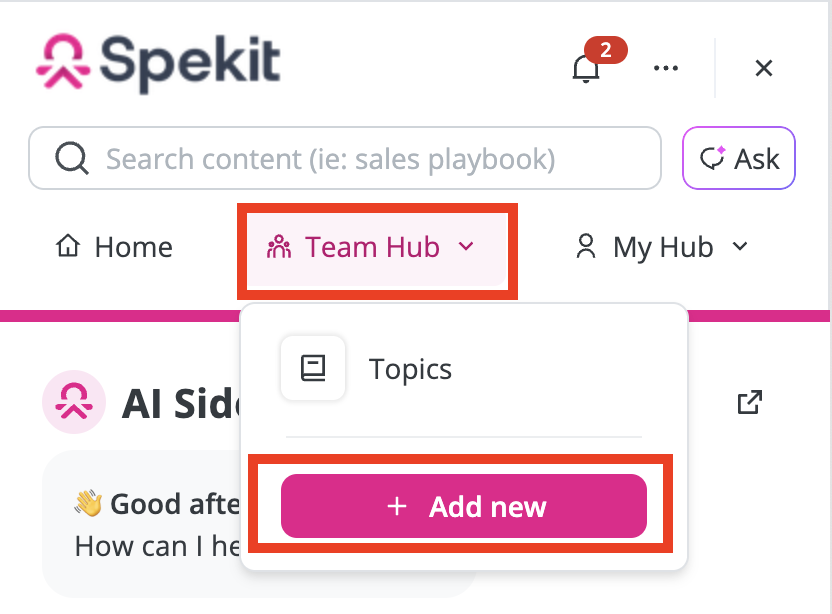
Task: Open the three-dots more options menu
Action: (x=666, y=68)
